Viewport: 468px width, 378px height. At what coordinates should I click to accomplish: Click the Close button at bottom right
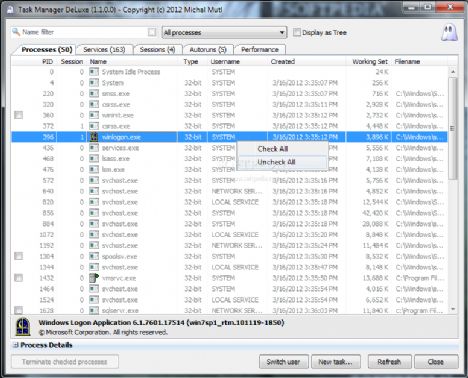(436, 362)
